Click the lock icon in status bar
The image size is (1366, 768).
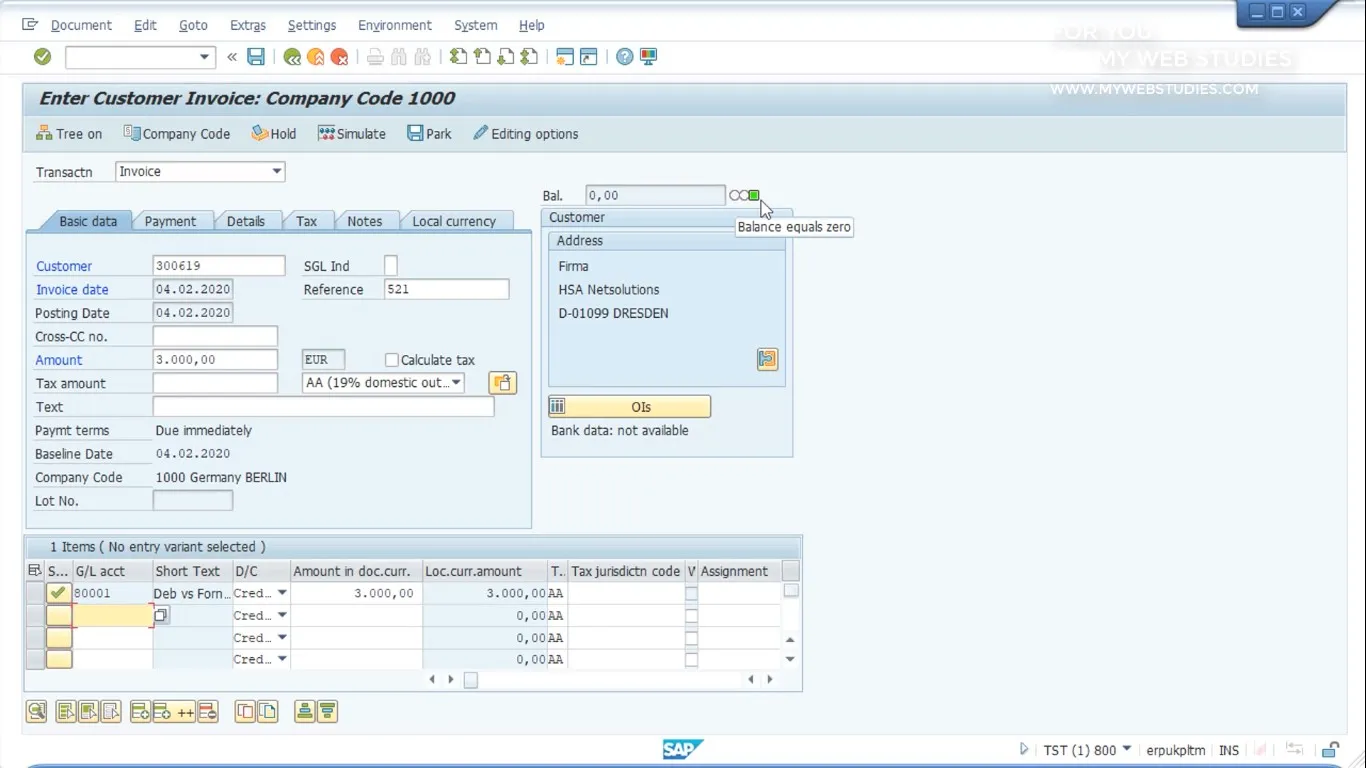pyautogui.click(x=1330, y=750)
